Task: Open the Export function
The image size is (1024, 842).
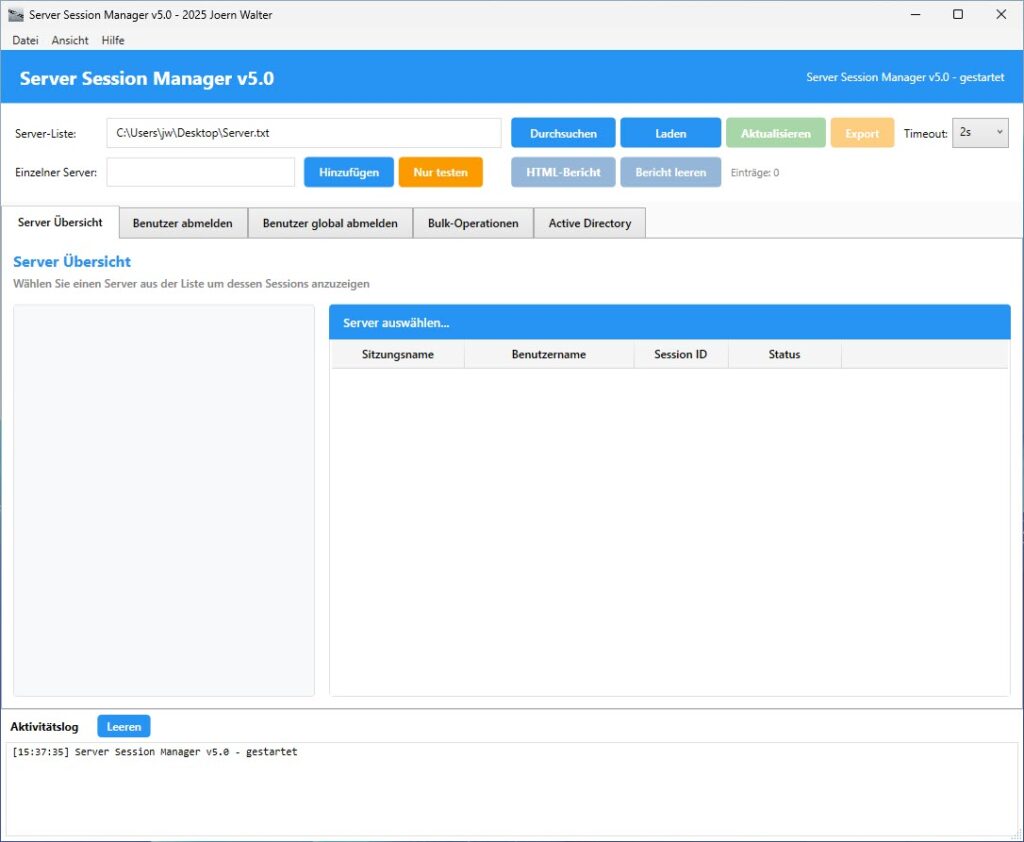Action: (861, 132)
